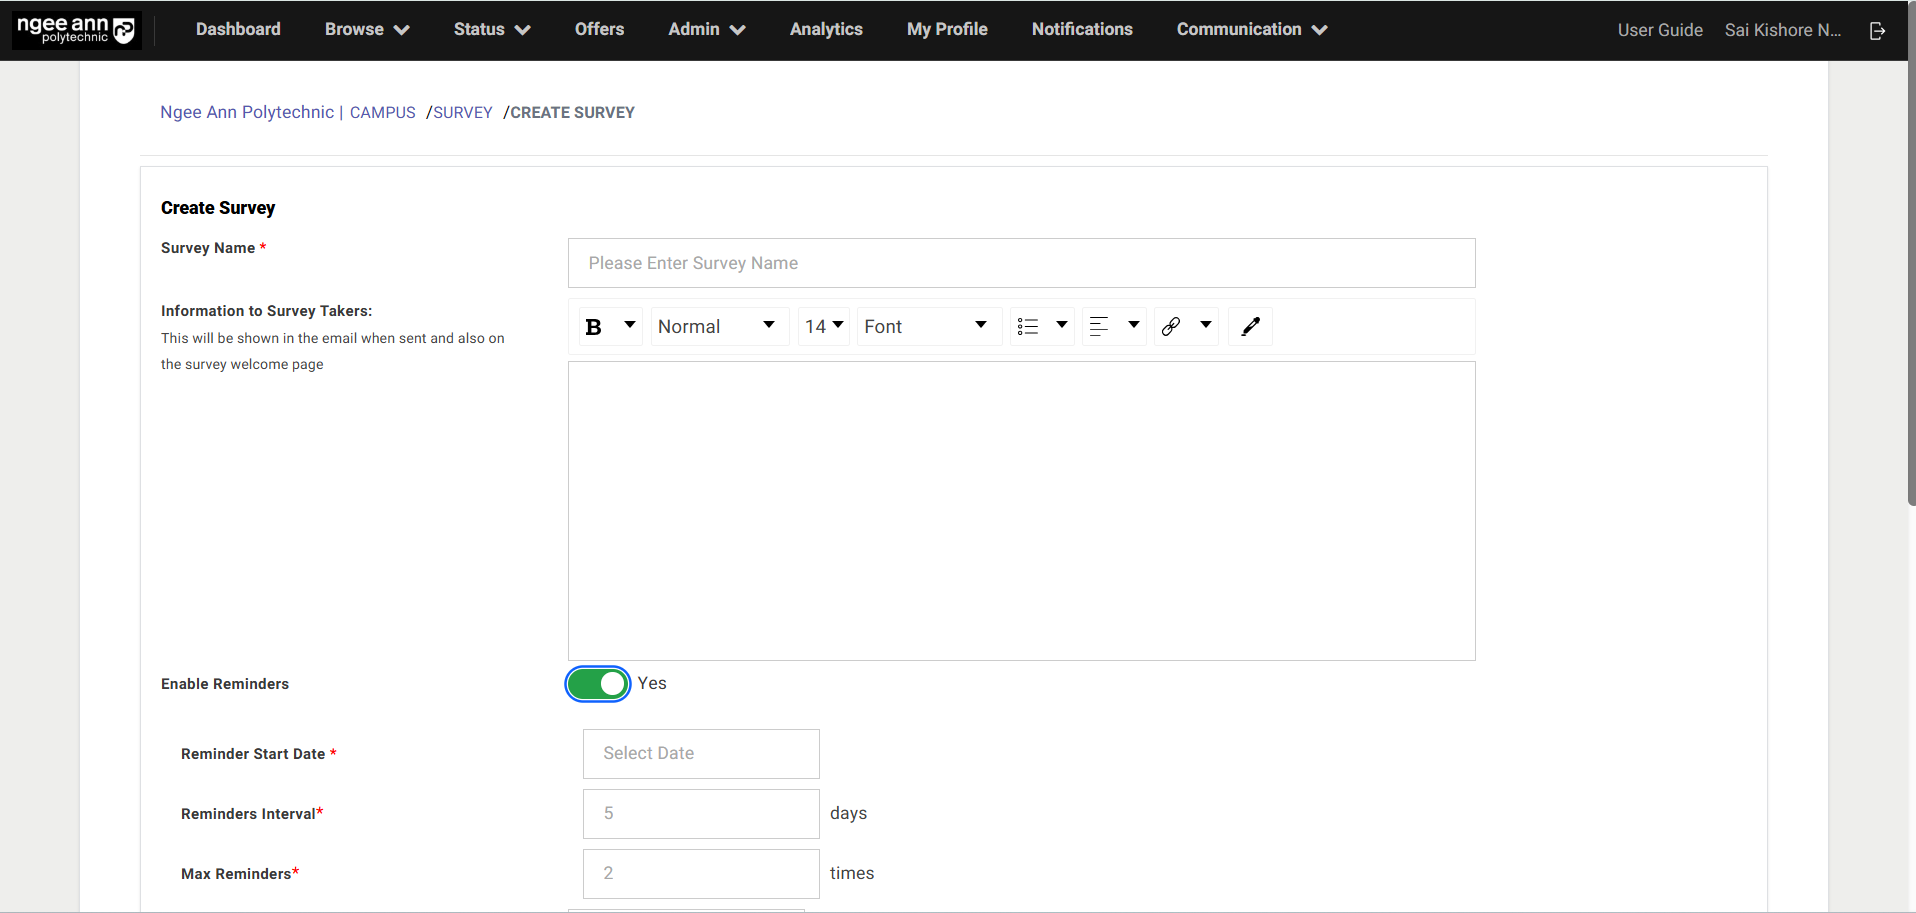This screenshot has width=1916, height=913.
Task: Open the Communication menu
Action: pos(1251,30)
